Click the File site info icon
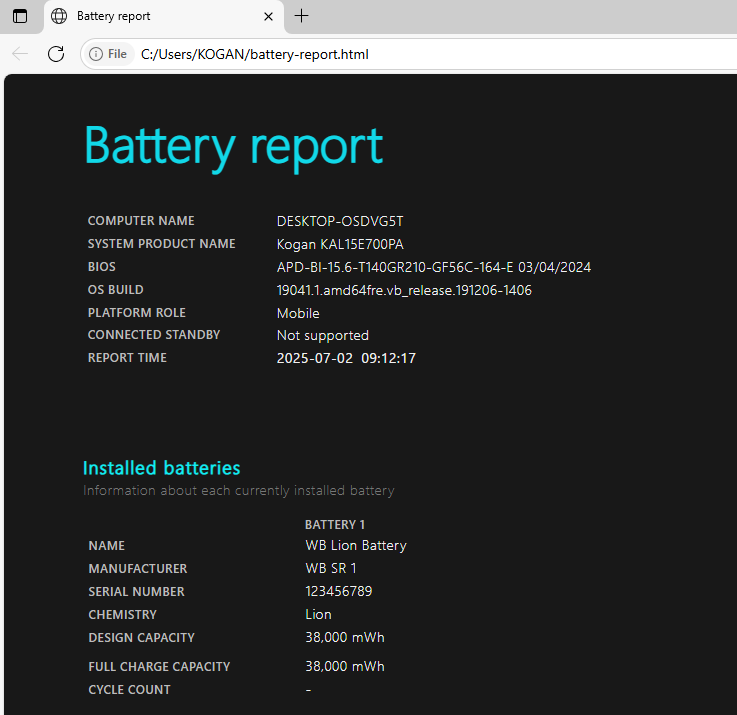The image size is (737, 715). (108, 54)
